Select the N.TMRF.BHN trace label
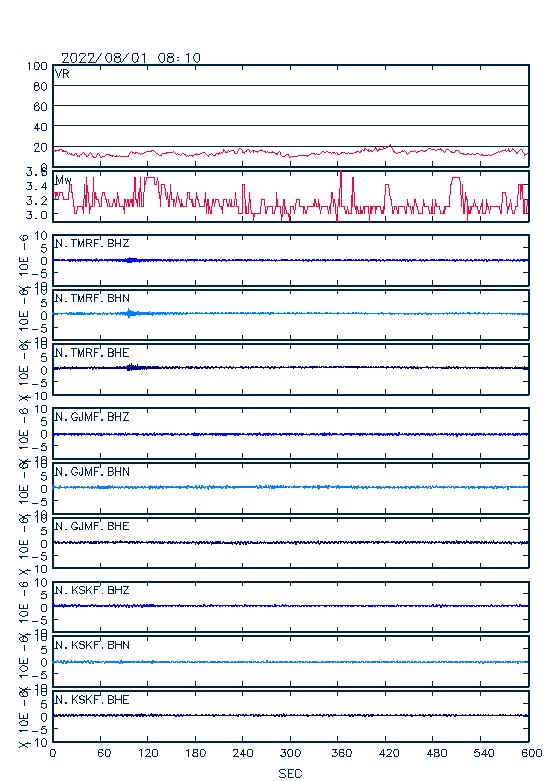The width and height of the screenshot is (554, 781). 92,298
